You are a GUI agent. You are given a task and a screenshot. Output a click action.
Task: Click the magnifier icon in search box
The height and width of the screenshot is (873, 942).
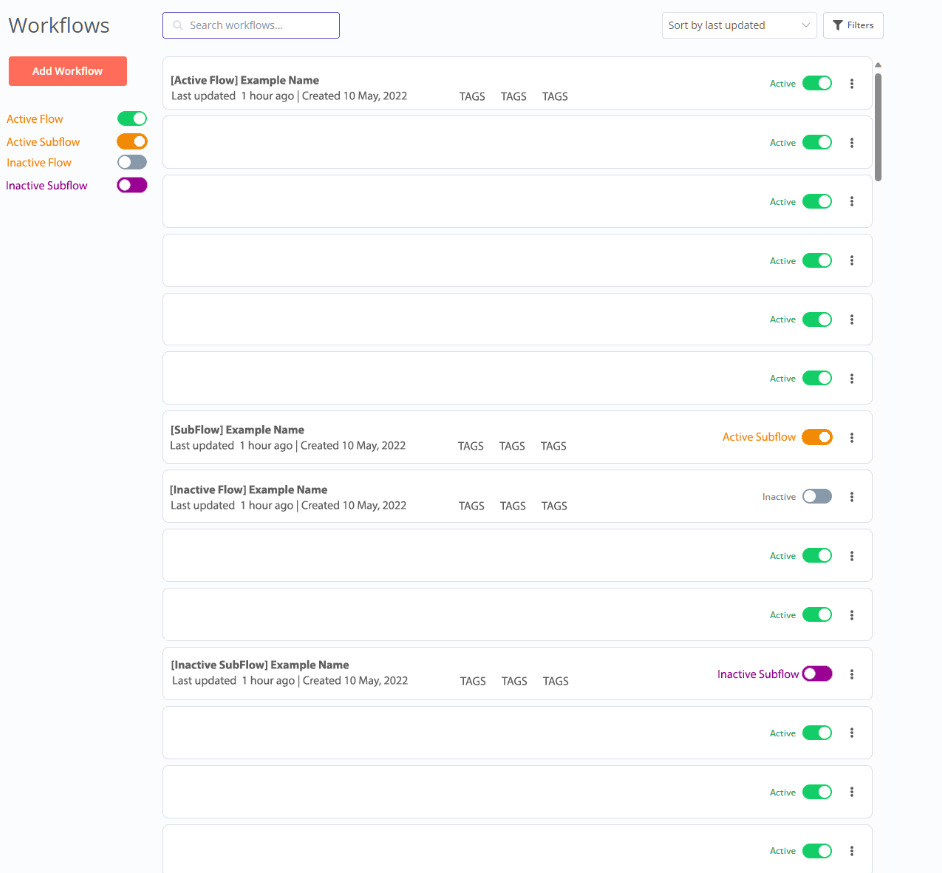tap(178, 26)
